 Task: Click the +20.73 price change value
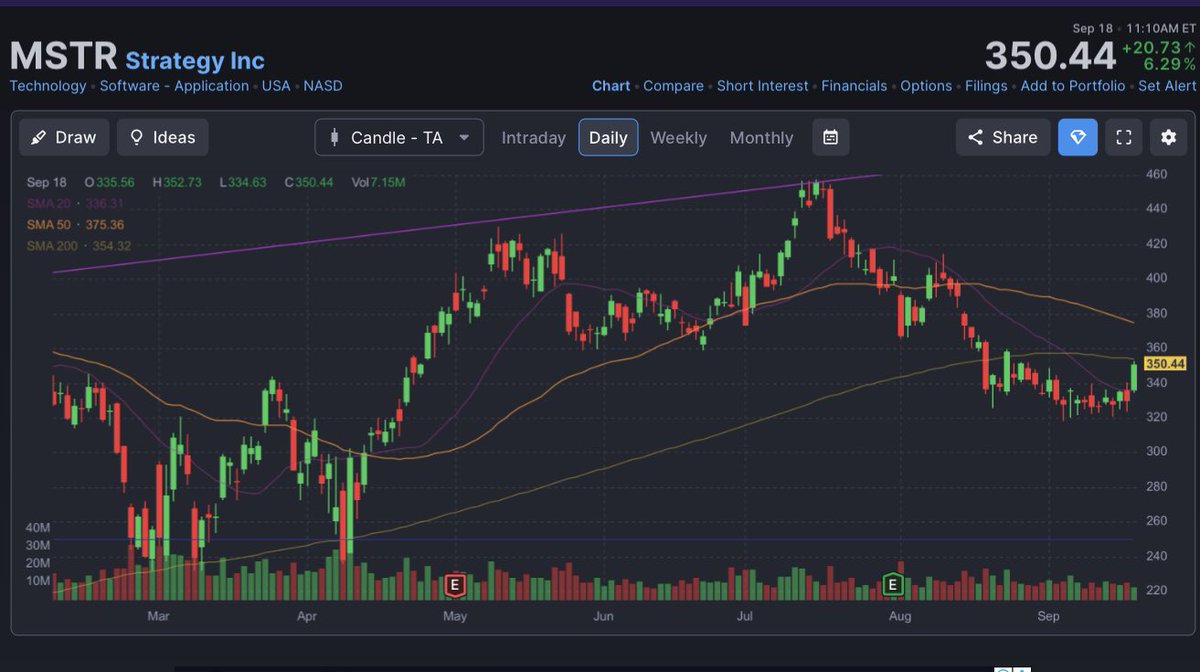[x=1158, y=48]
